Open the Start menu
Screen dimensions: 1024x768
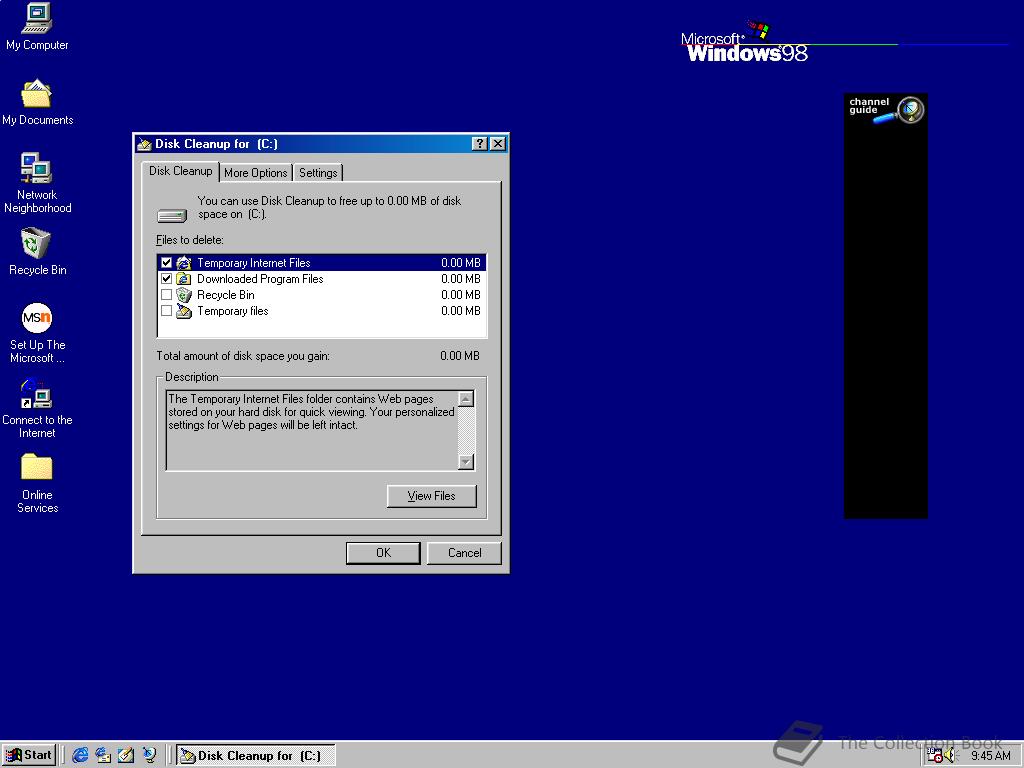click(x=29, y=755)
